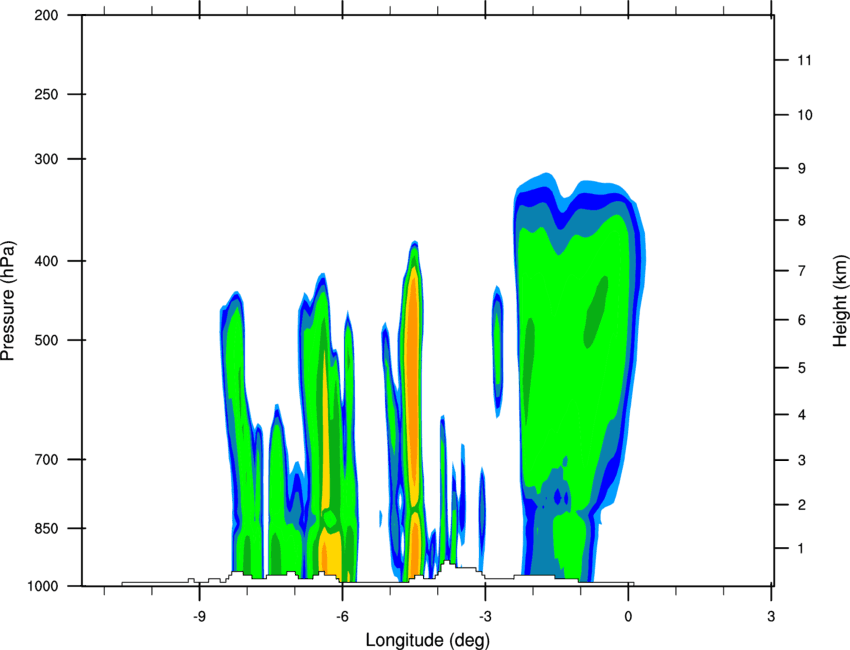Select the 700 pressure tick label
Image resolution: width=850 pixels, height=650 pixels.
47,459
